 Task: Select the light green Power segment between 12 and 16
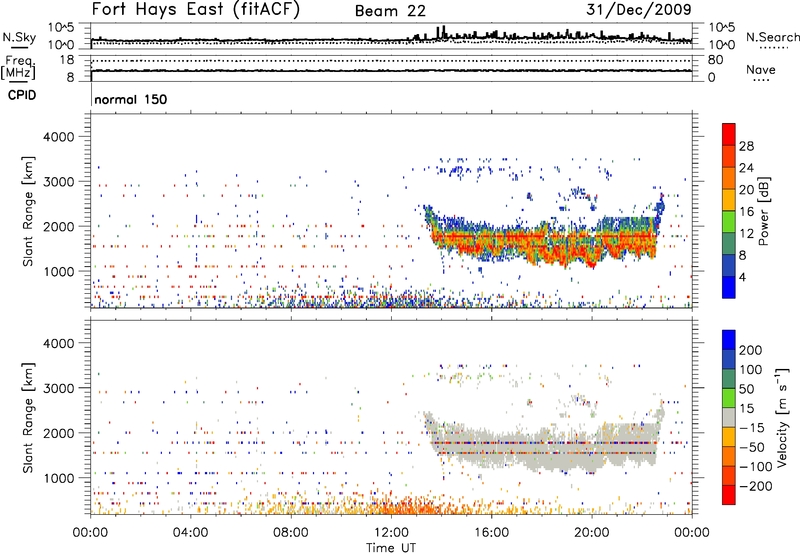click(729, 222)
